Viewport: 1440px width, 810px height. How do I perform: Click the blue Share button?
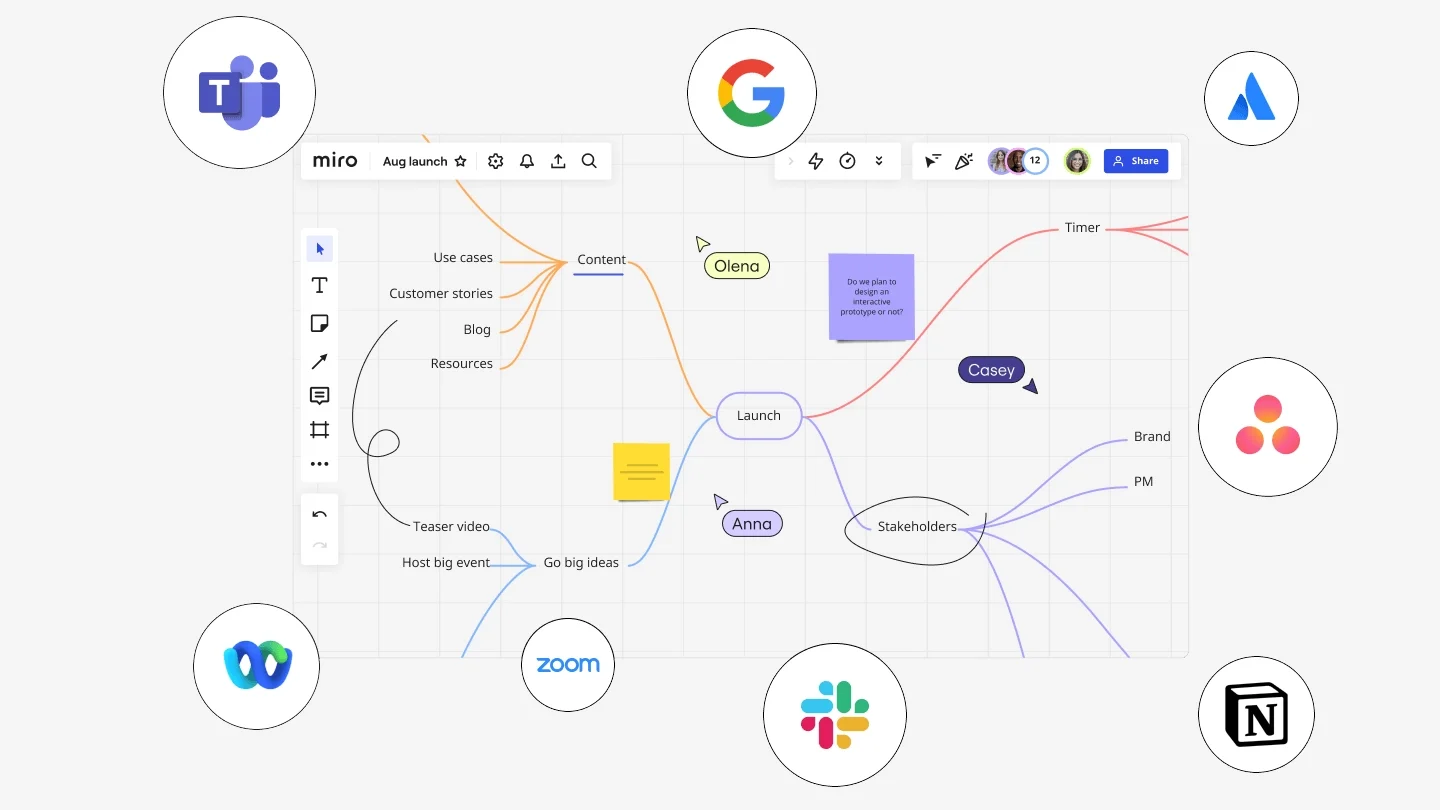(1136, 161)
